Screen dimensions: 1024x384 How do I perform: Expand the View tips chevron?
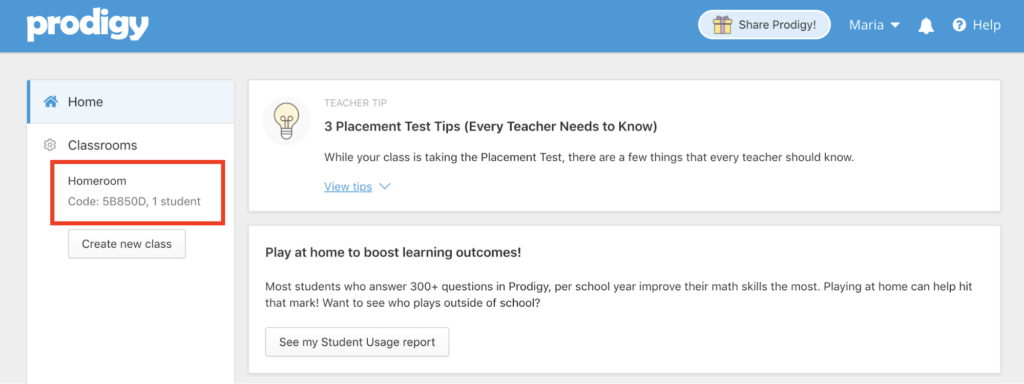385,187
